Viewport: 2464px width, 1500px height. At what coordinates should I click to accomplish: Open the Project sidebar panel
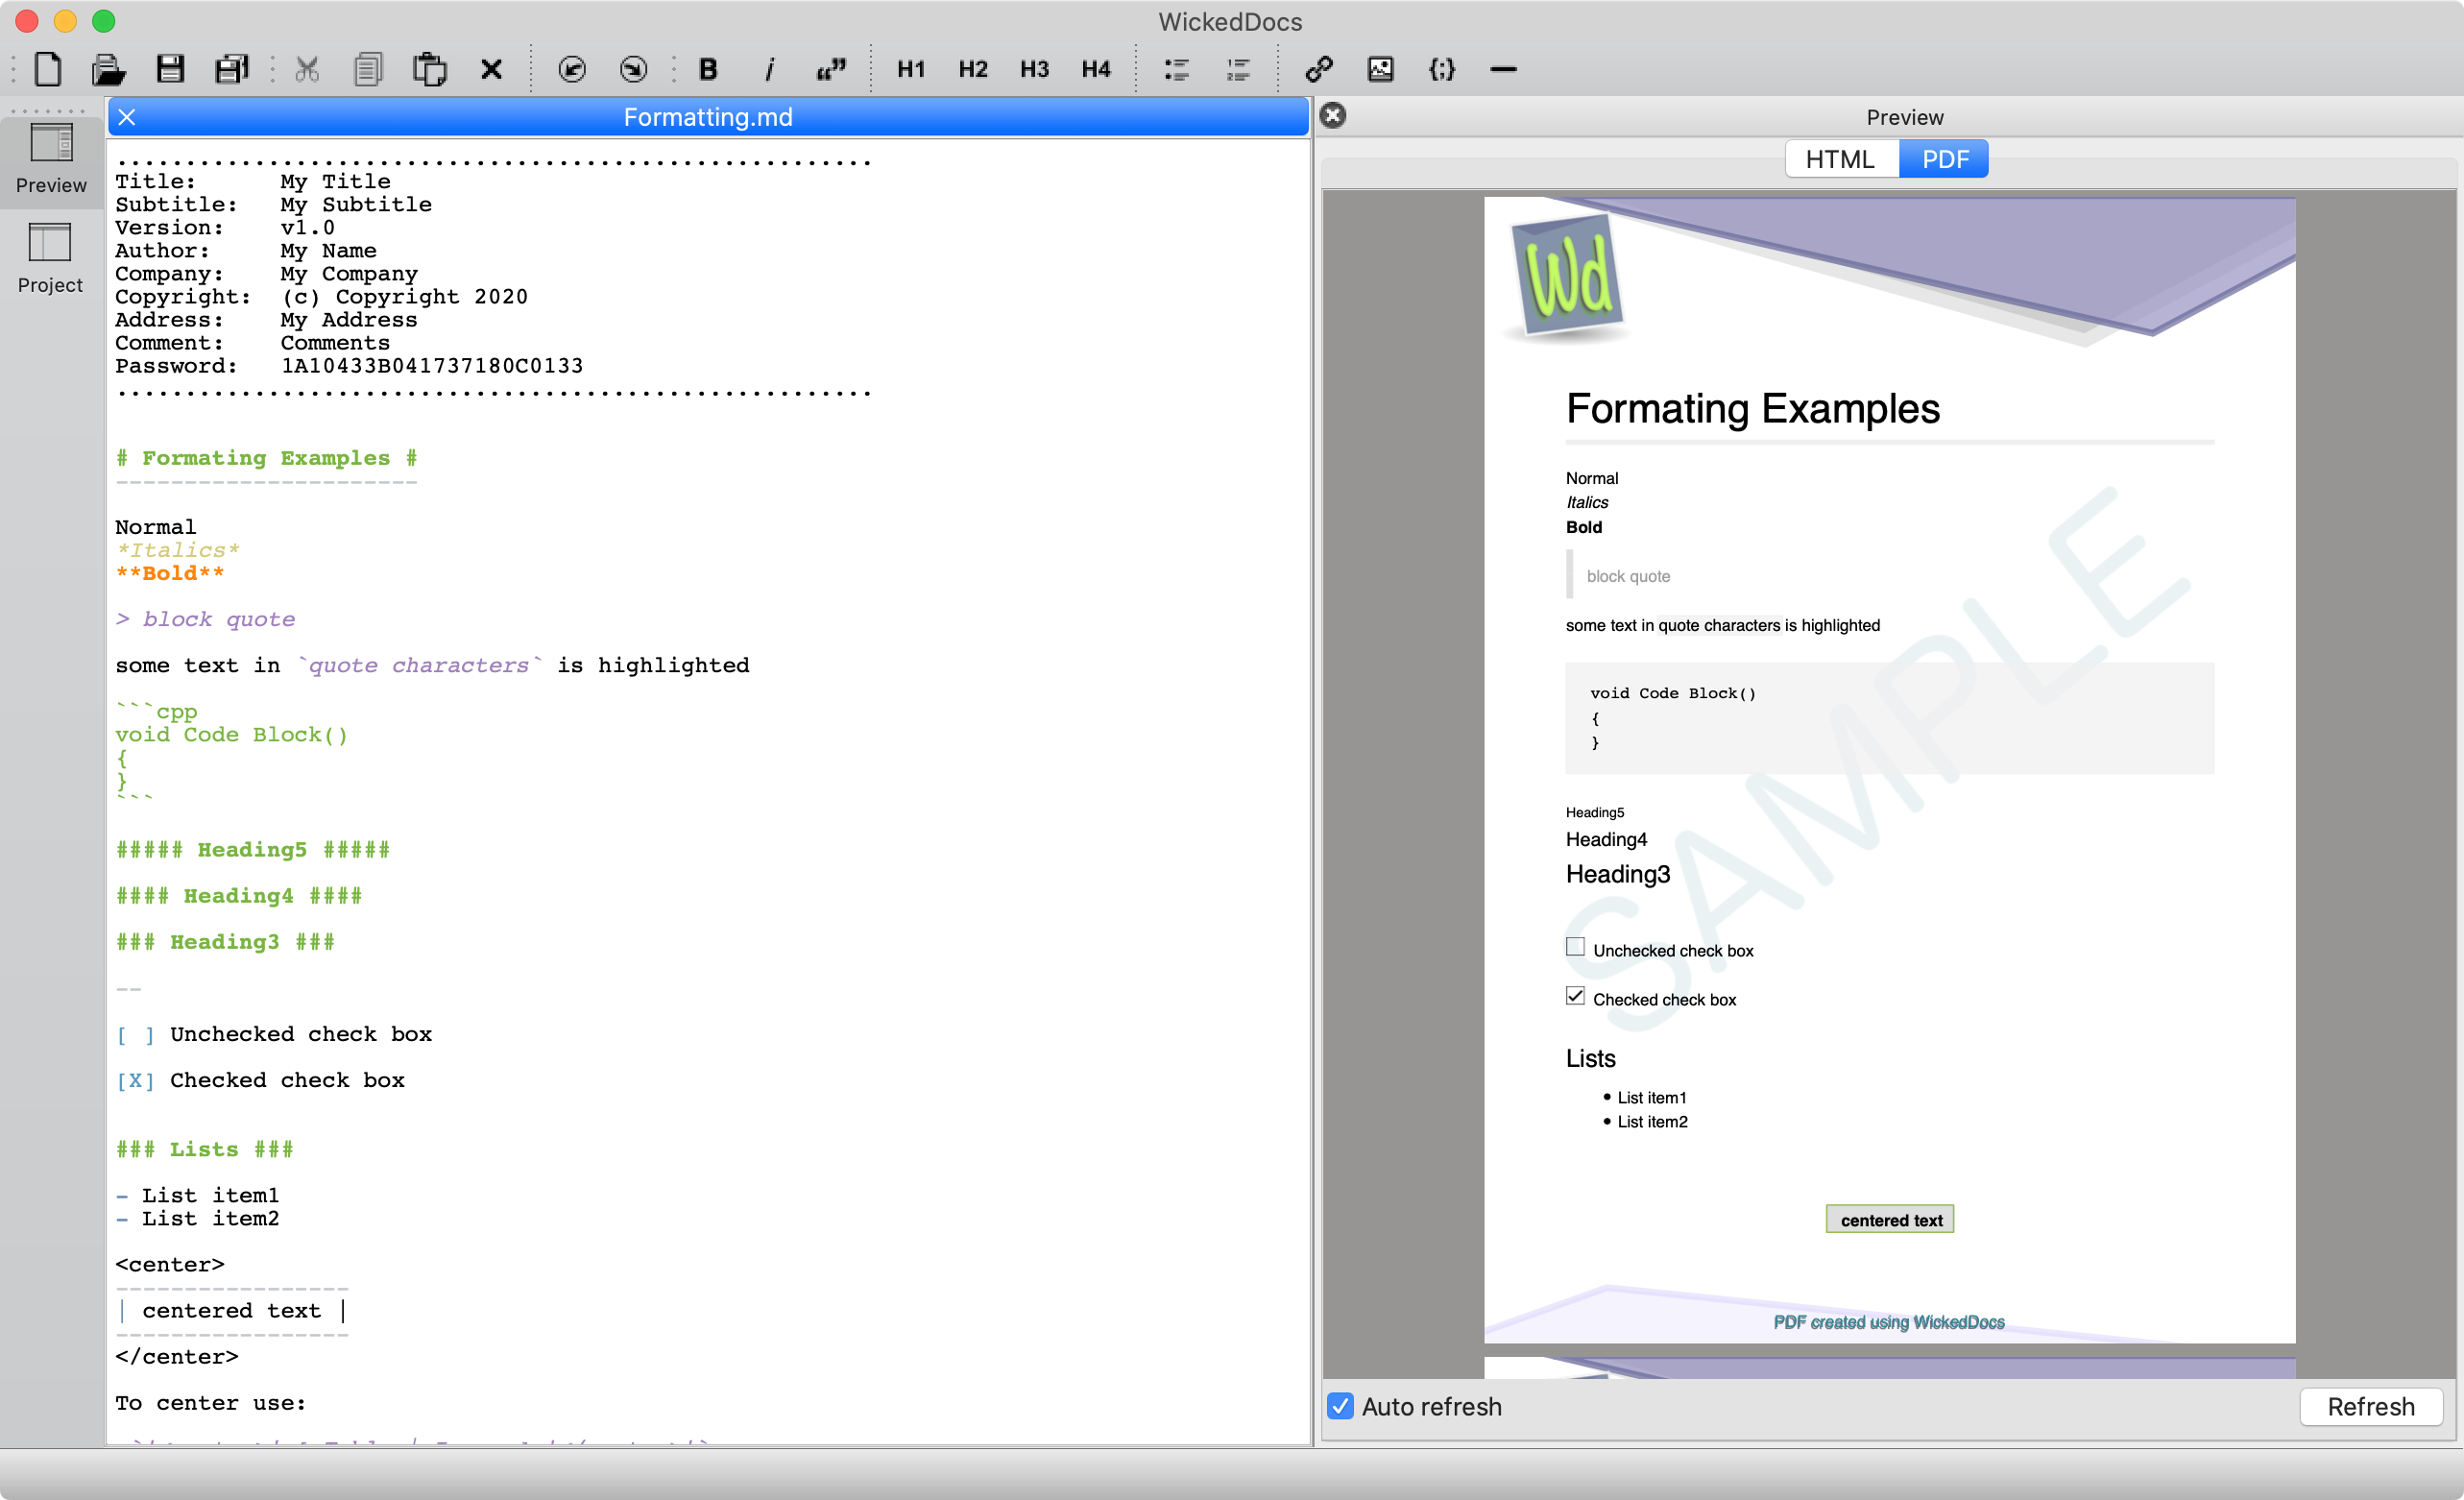(x=50, y=258)
